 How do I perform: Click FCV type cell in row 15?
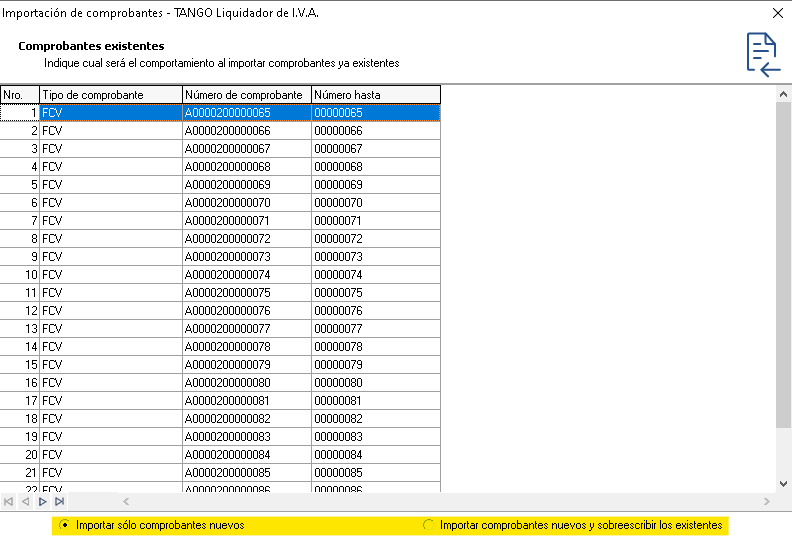(111, 365)
